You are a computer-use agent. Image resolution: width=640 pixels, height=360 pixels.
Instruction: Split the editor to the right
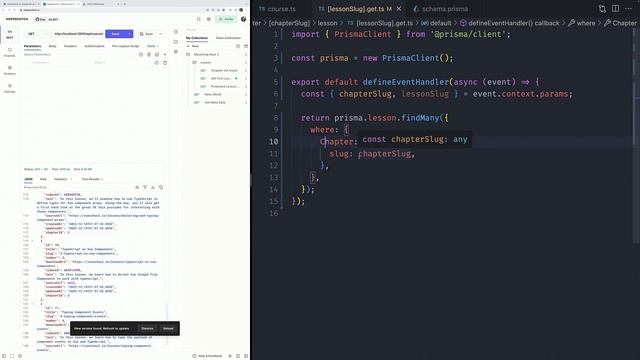click(x=615, y=9)
